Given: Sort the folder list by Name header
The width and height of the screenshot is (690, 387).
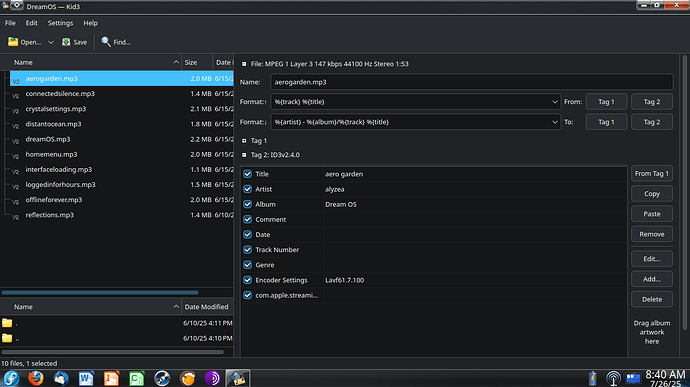Looking at the screenshot, I should tap(91, 306).
